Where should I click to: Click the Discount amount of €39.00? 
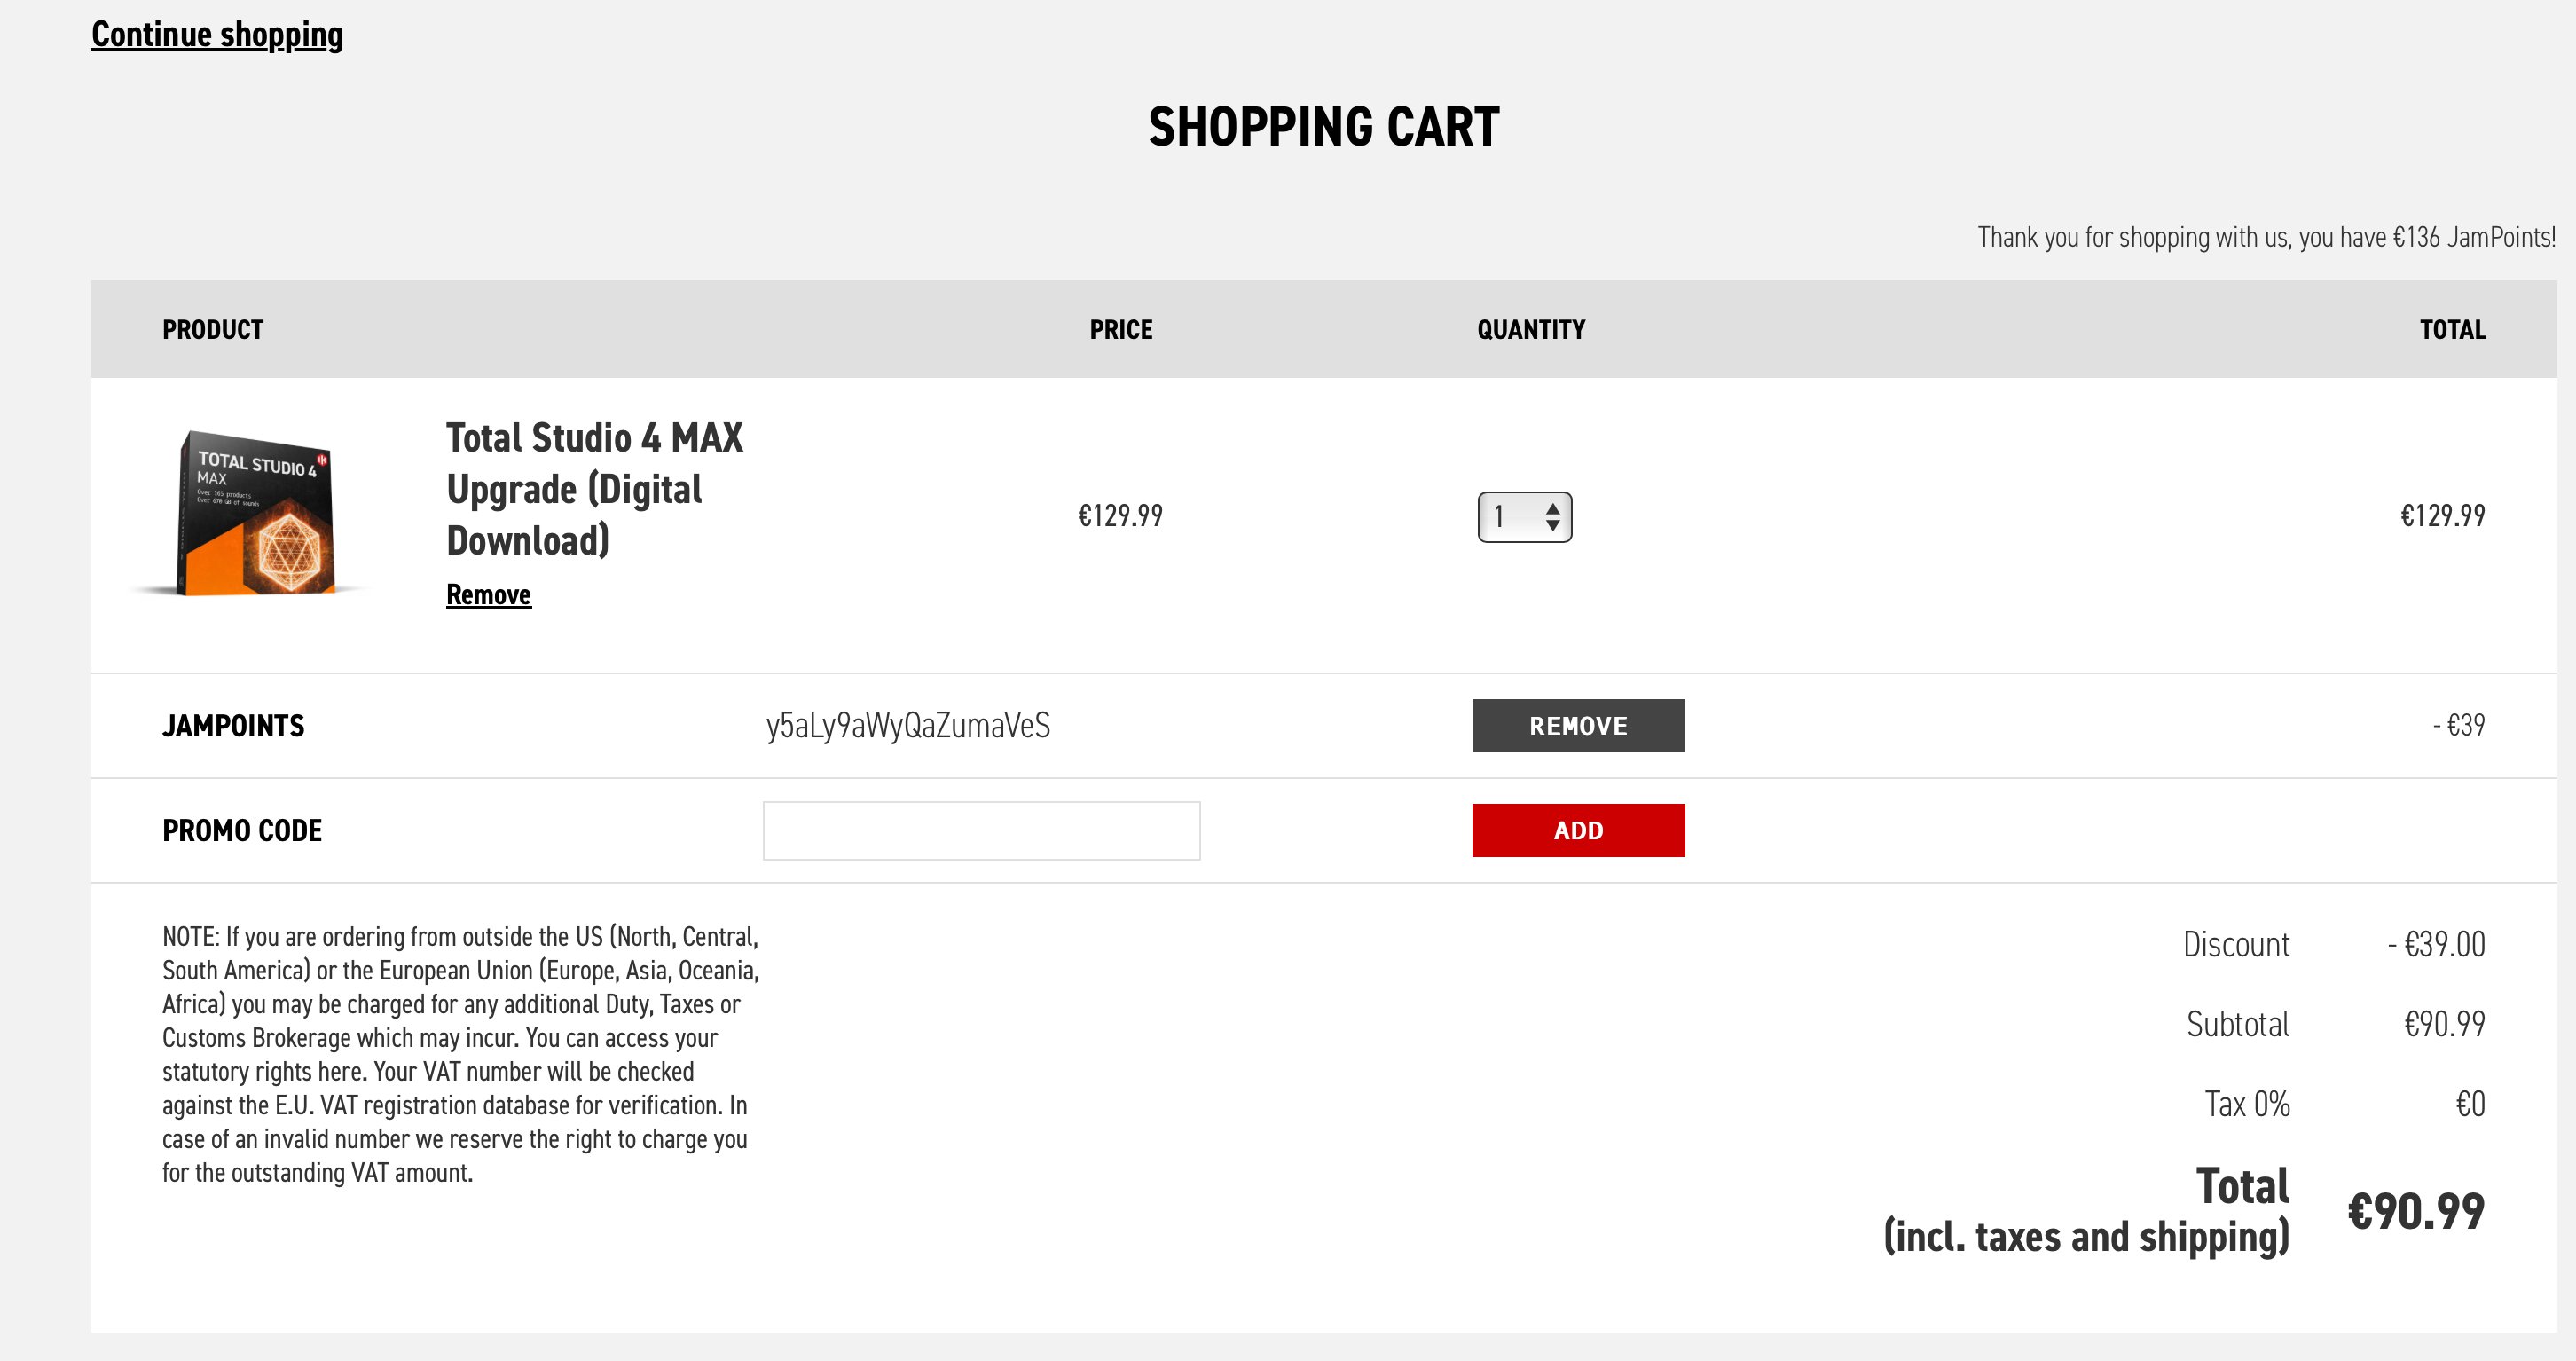(x=2435, y=945)
